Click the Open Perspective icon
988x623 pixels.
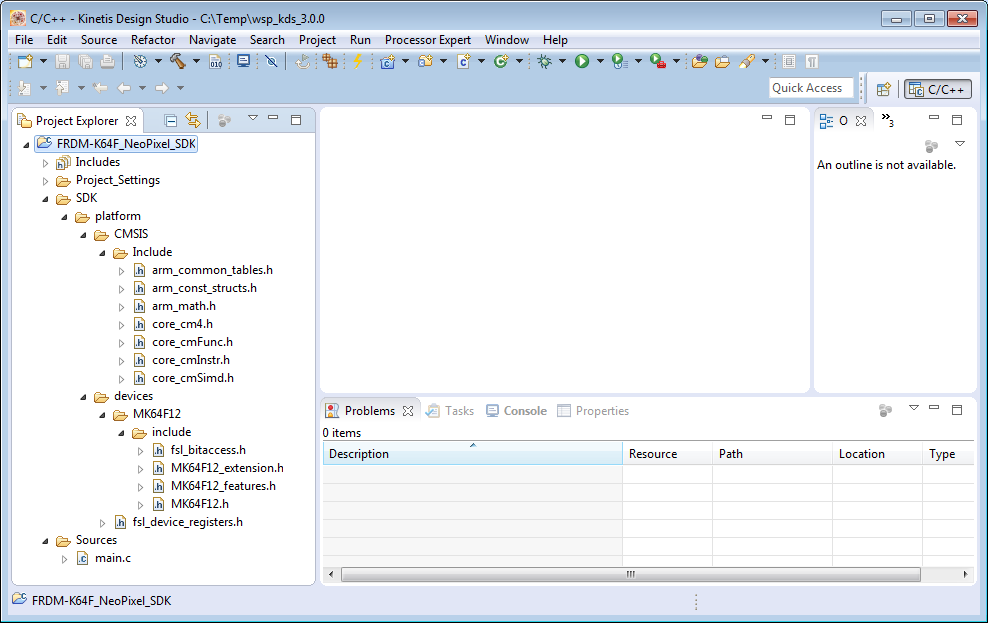(x=883, y=89)
